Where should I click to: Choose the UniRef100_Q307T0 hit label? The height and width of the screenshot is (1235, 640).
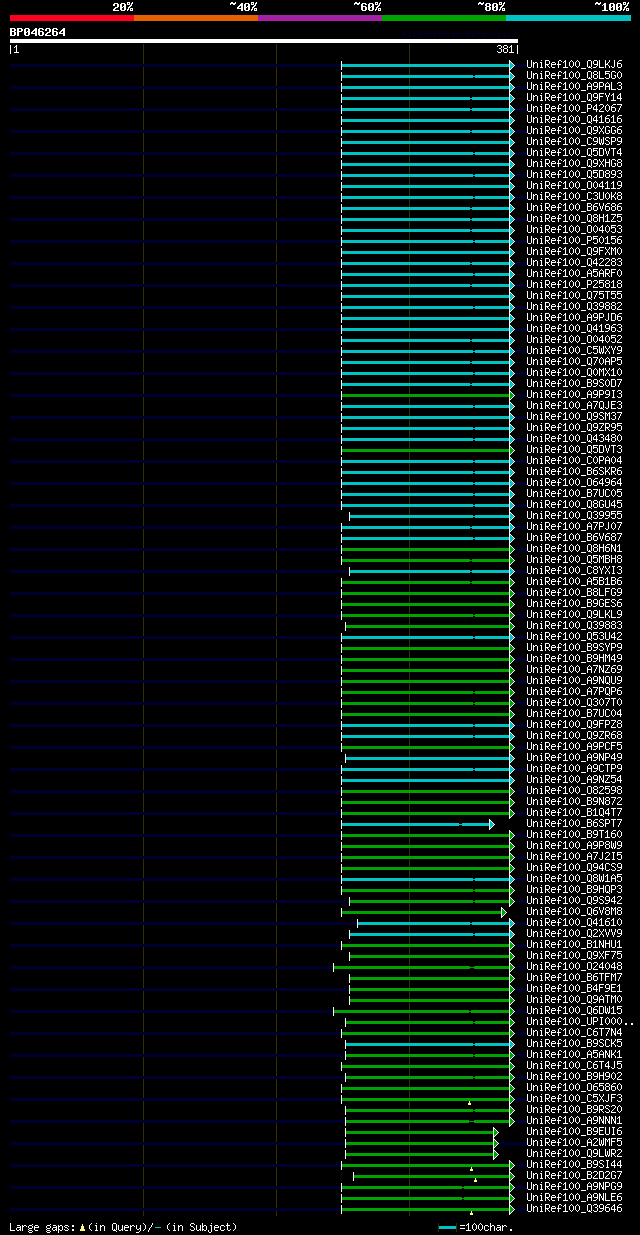click(x=576, y=702)
